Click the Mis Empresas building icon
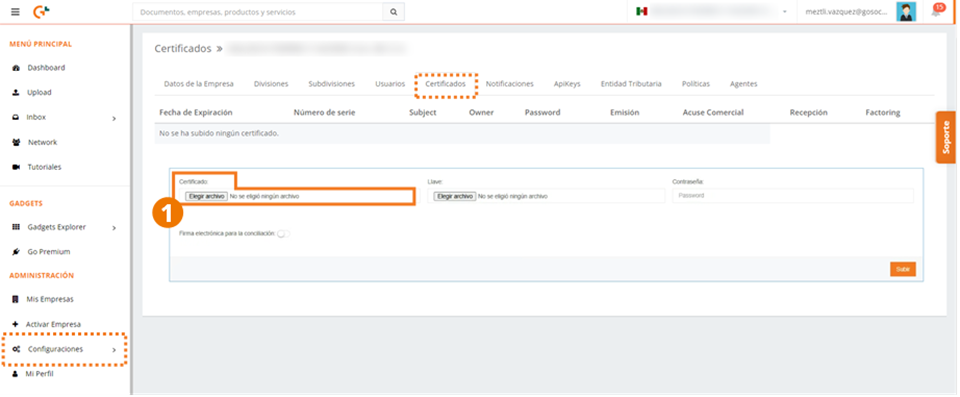This screenshot has width=960, height=397. (x=16, y=300)
